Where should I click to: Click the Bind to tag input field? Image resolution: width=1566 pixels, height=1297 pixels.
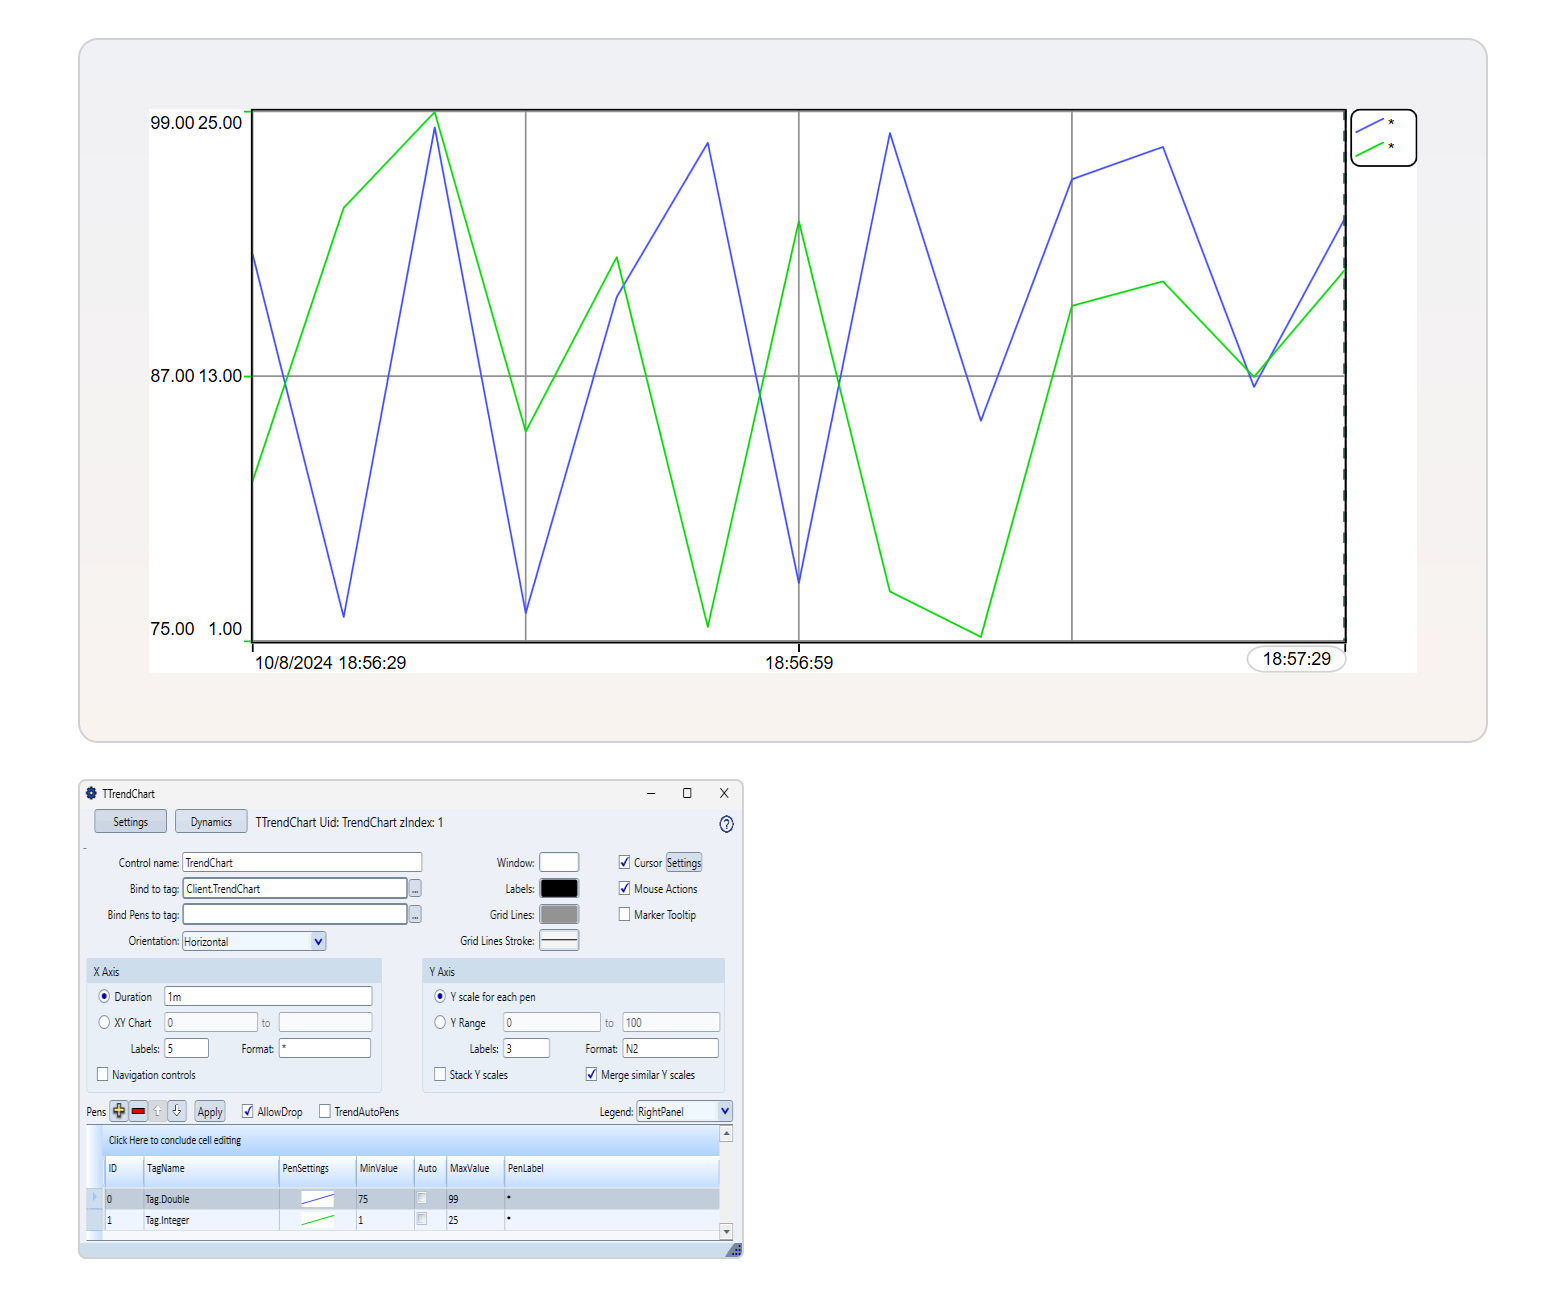point(295,888)
